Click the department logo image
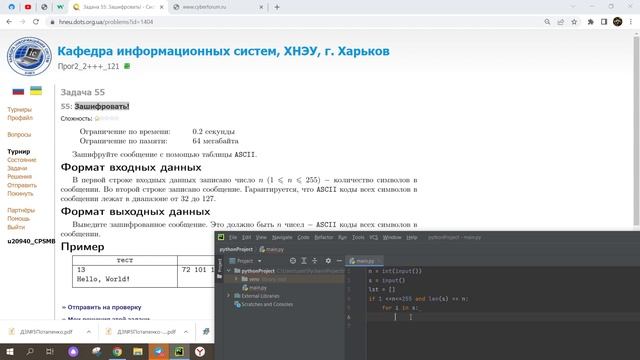Screen dimensions: 640x360 [x=29, y=56]
